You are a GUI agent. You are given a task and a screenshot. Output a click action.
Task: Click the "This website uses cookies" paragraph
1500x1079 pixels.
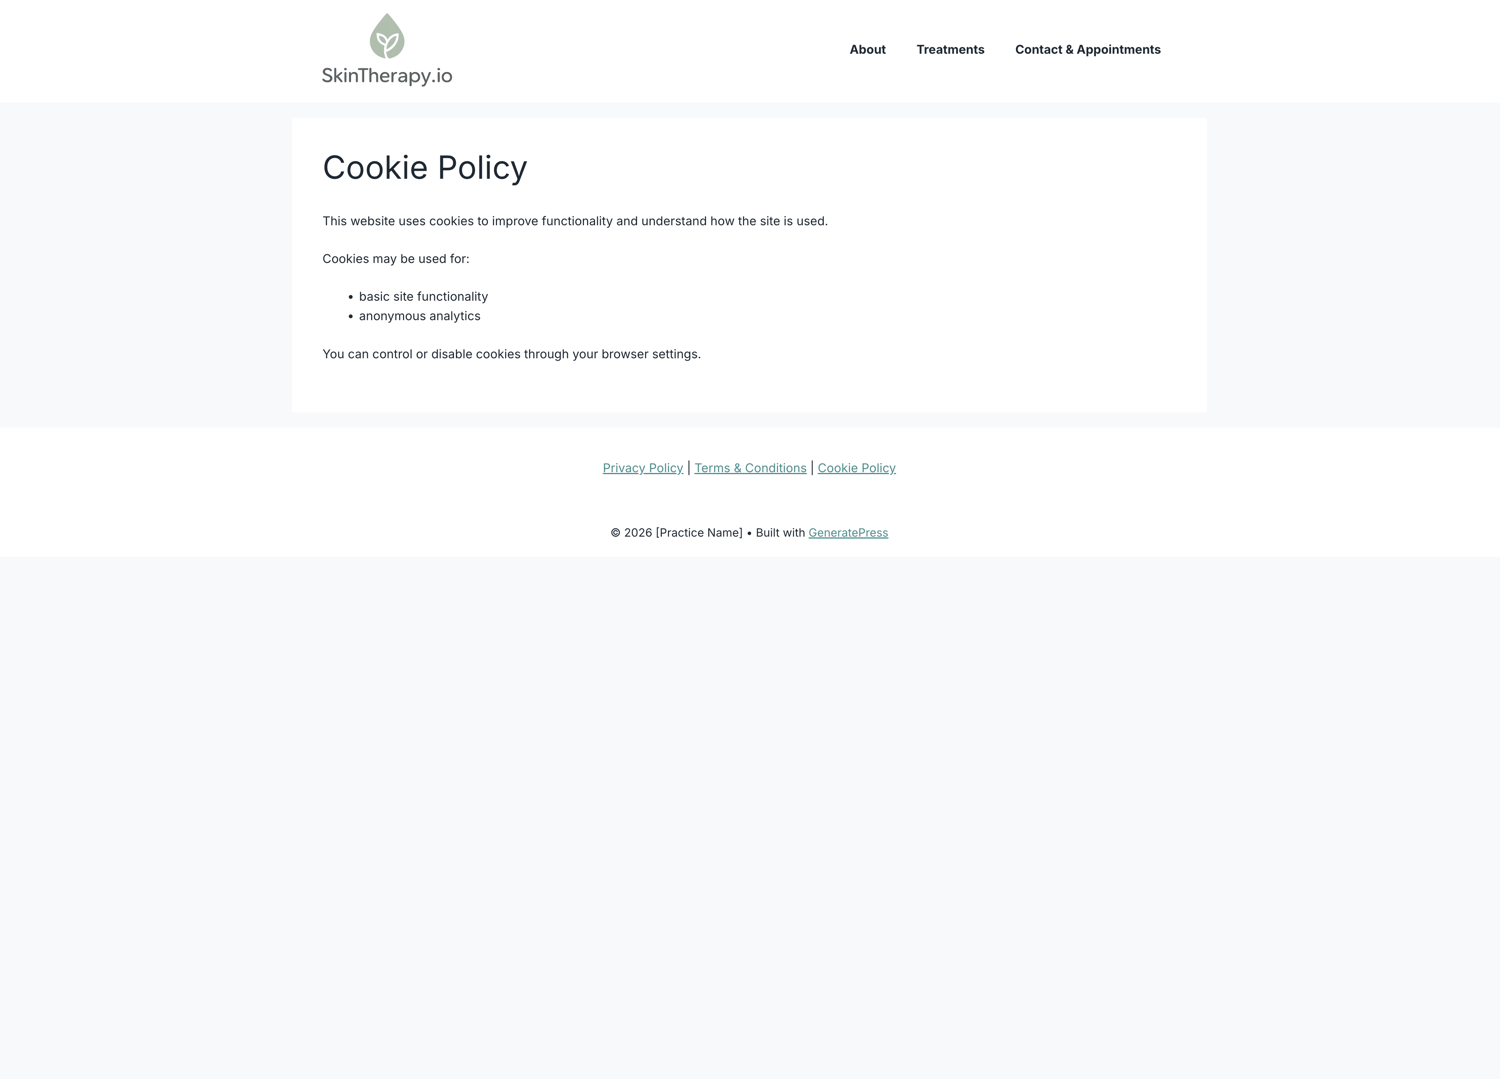click(574, 221)
